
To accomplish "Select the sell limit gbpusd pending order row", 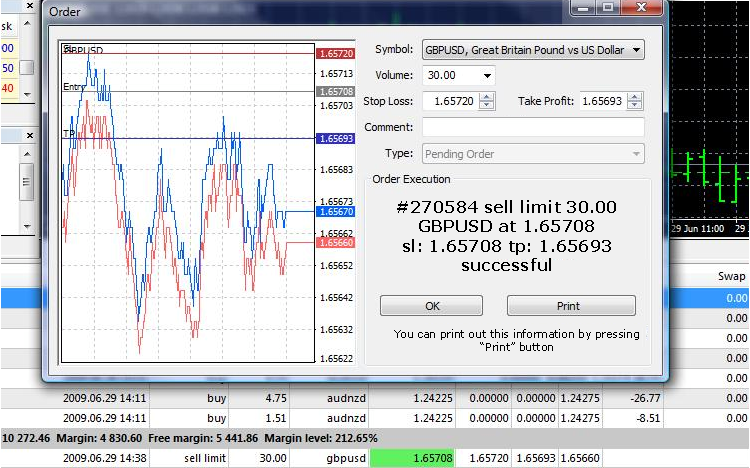I will (x=375, y=458).
